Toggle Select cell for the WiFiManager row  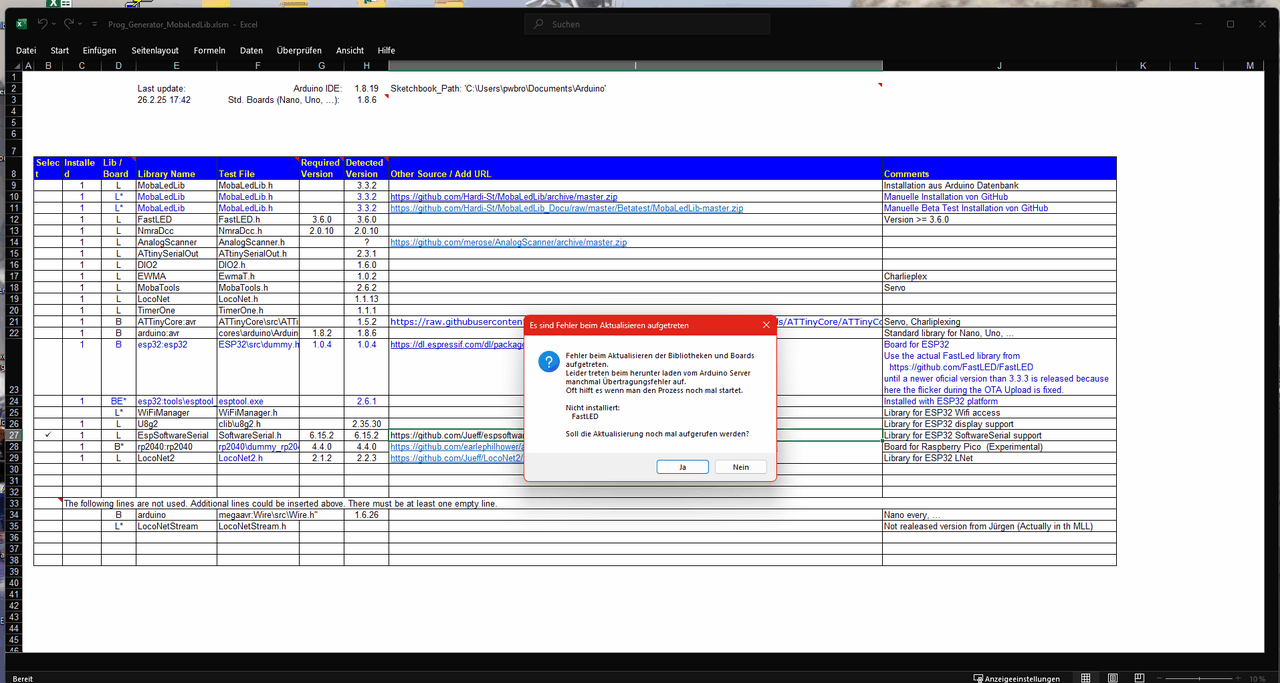(48, 412)
